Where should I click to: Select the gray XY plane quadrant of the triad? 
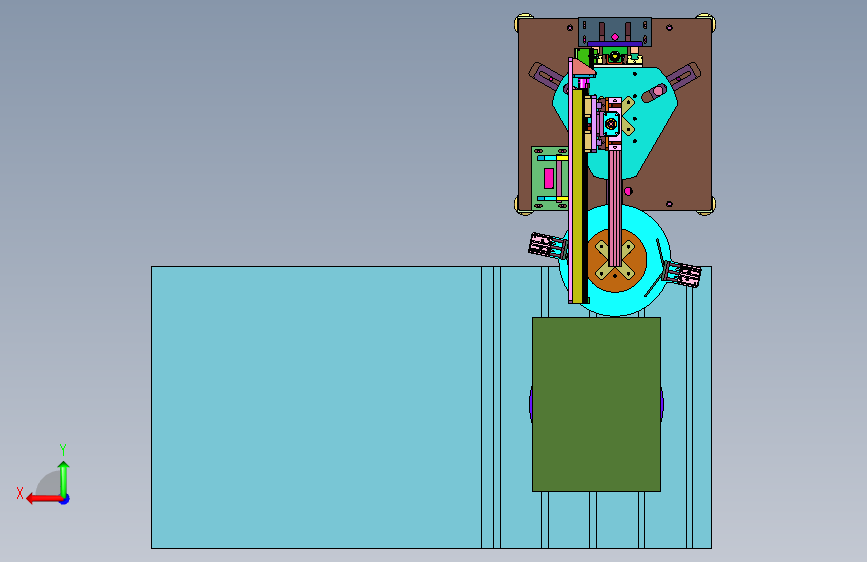pyautogui.click(x=50, y=485)
